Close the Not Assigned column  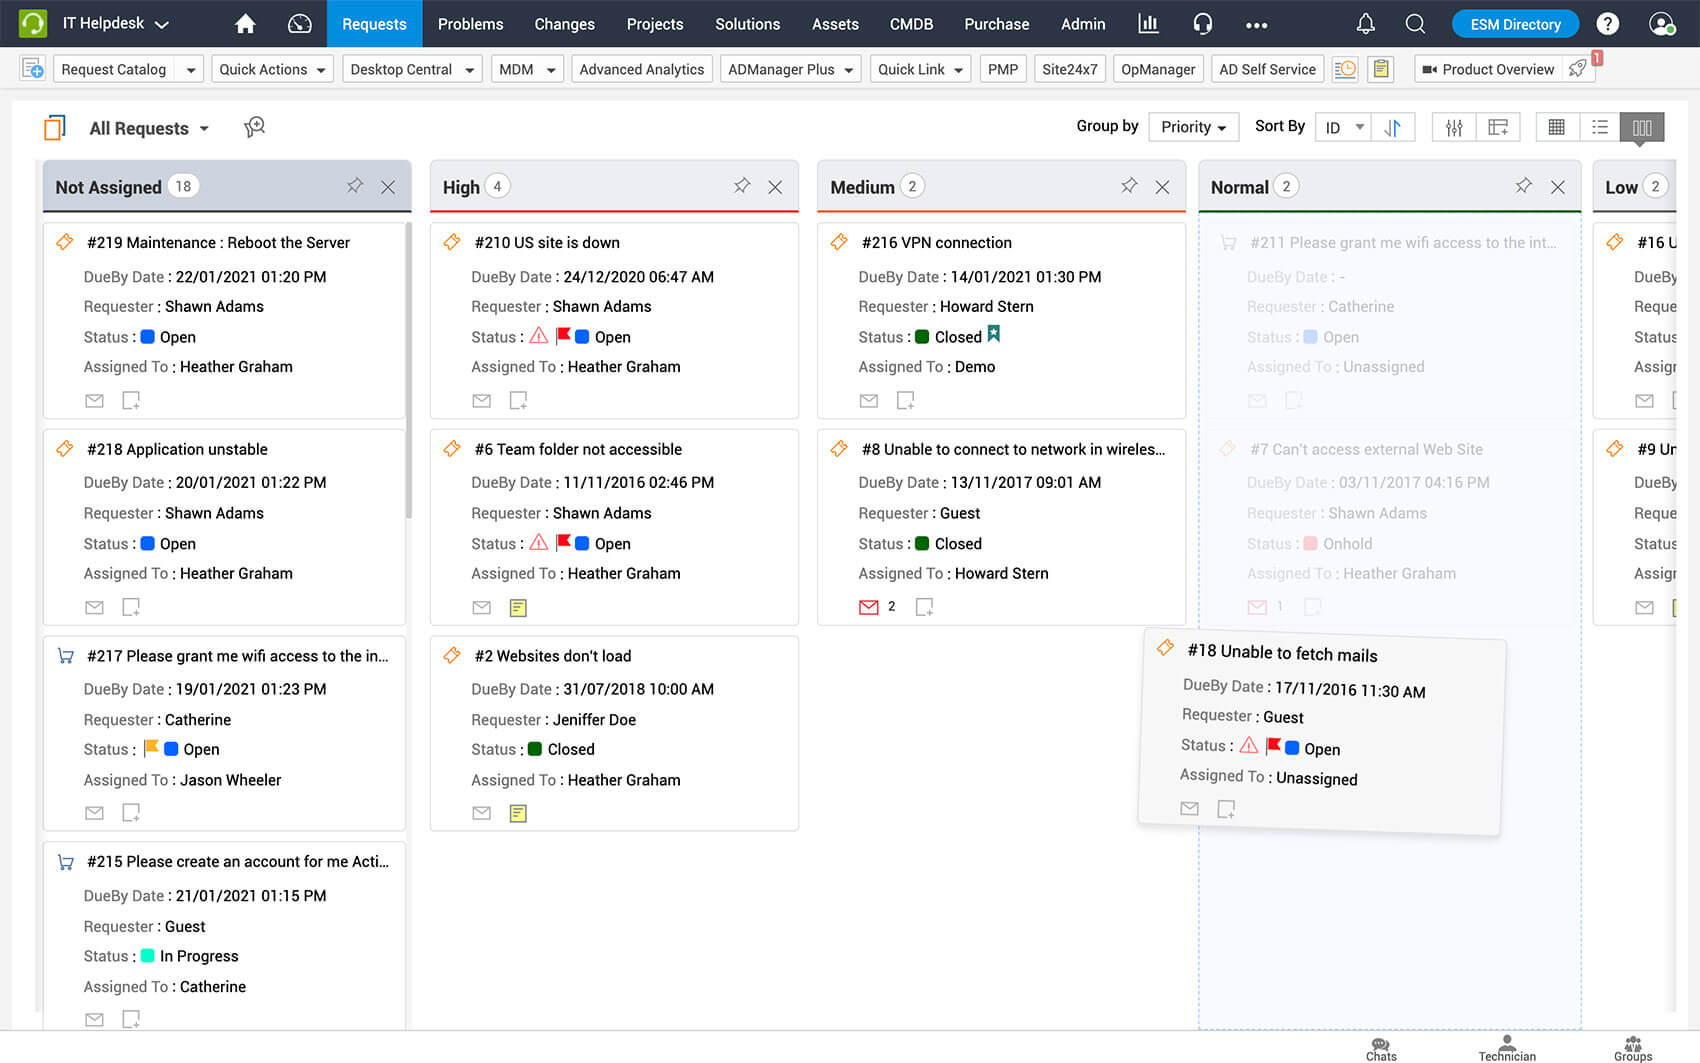[x=388, y=187]
